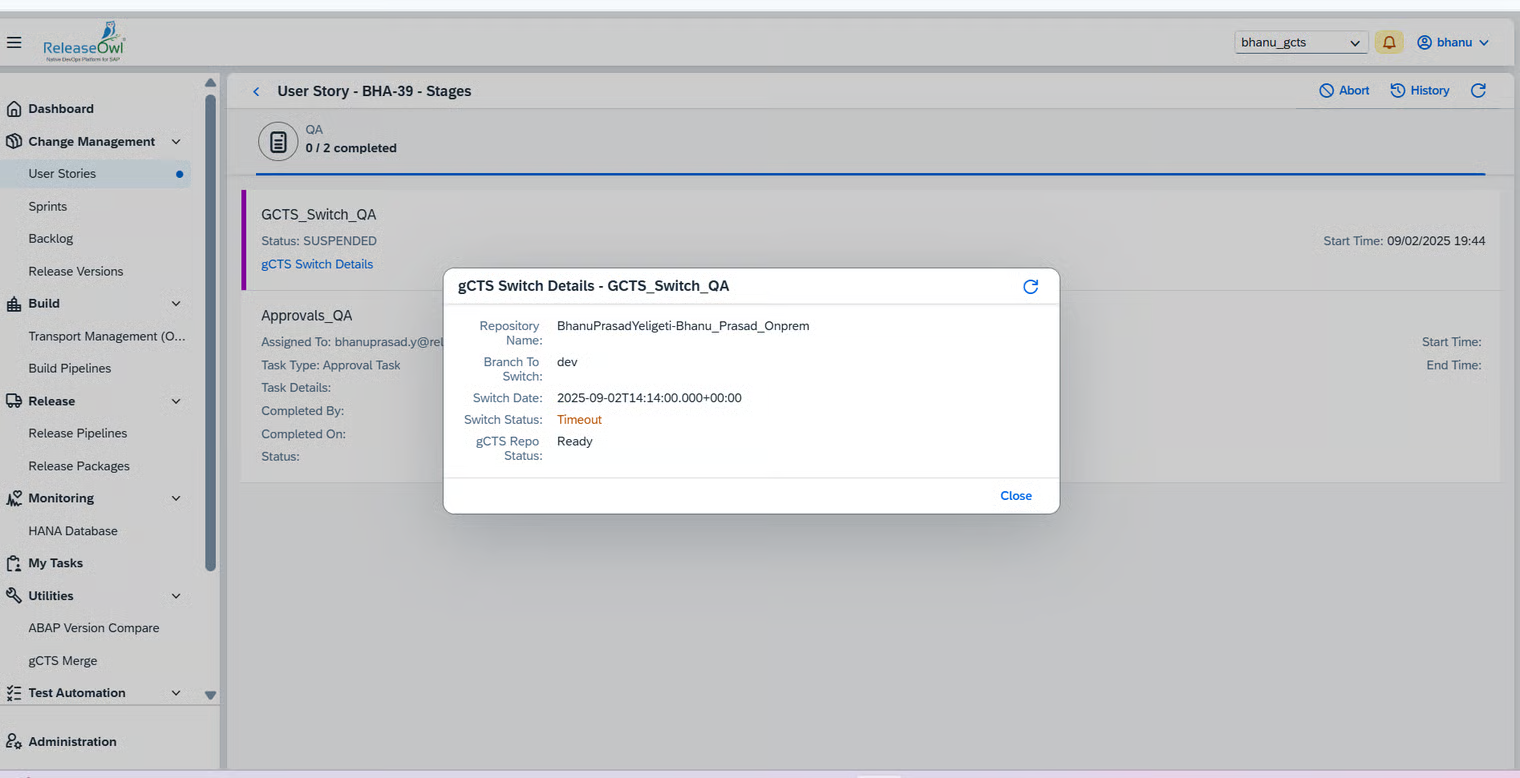This screenshot has height=778, width=1520.
Task: Open the notifications bell
Action: coord(1389,42)
